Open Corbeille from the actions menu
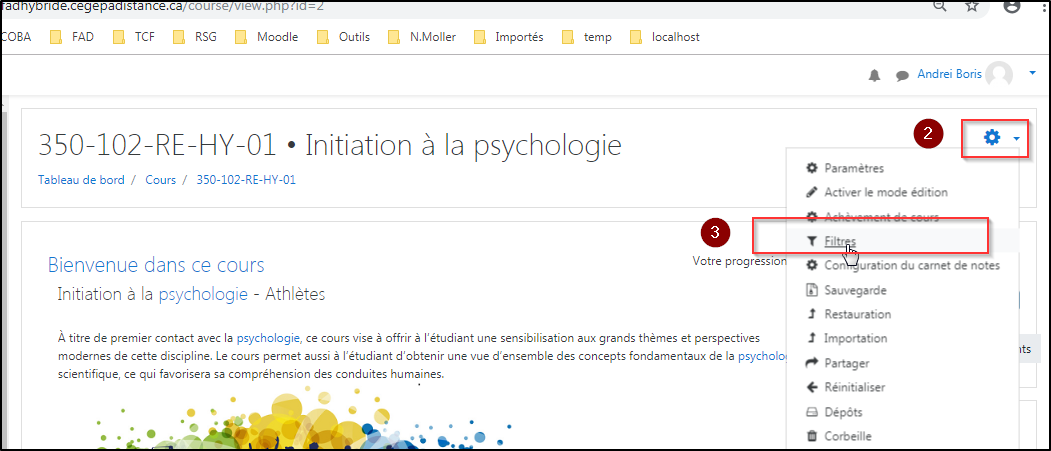 [x=848, y=436]
